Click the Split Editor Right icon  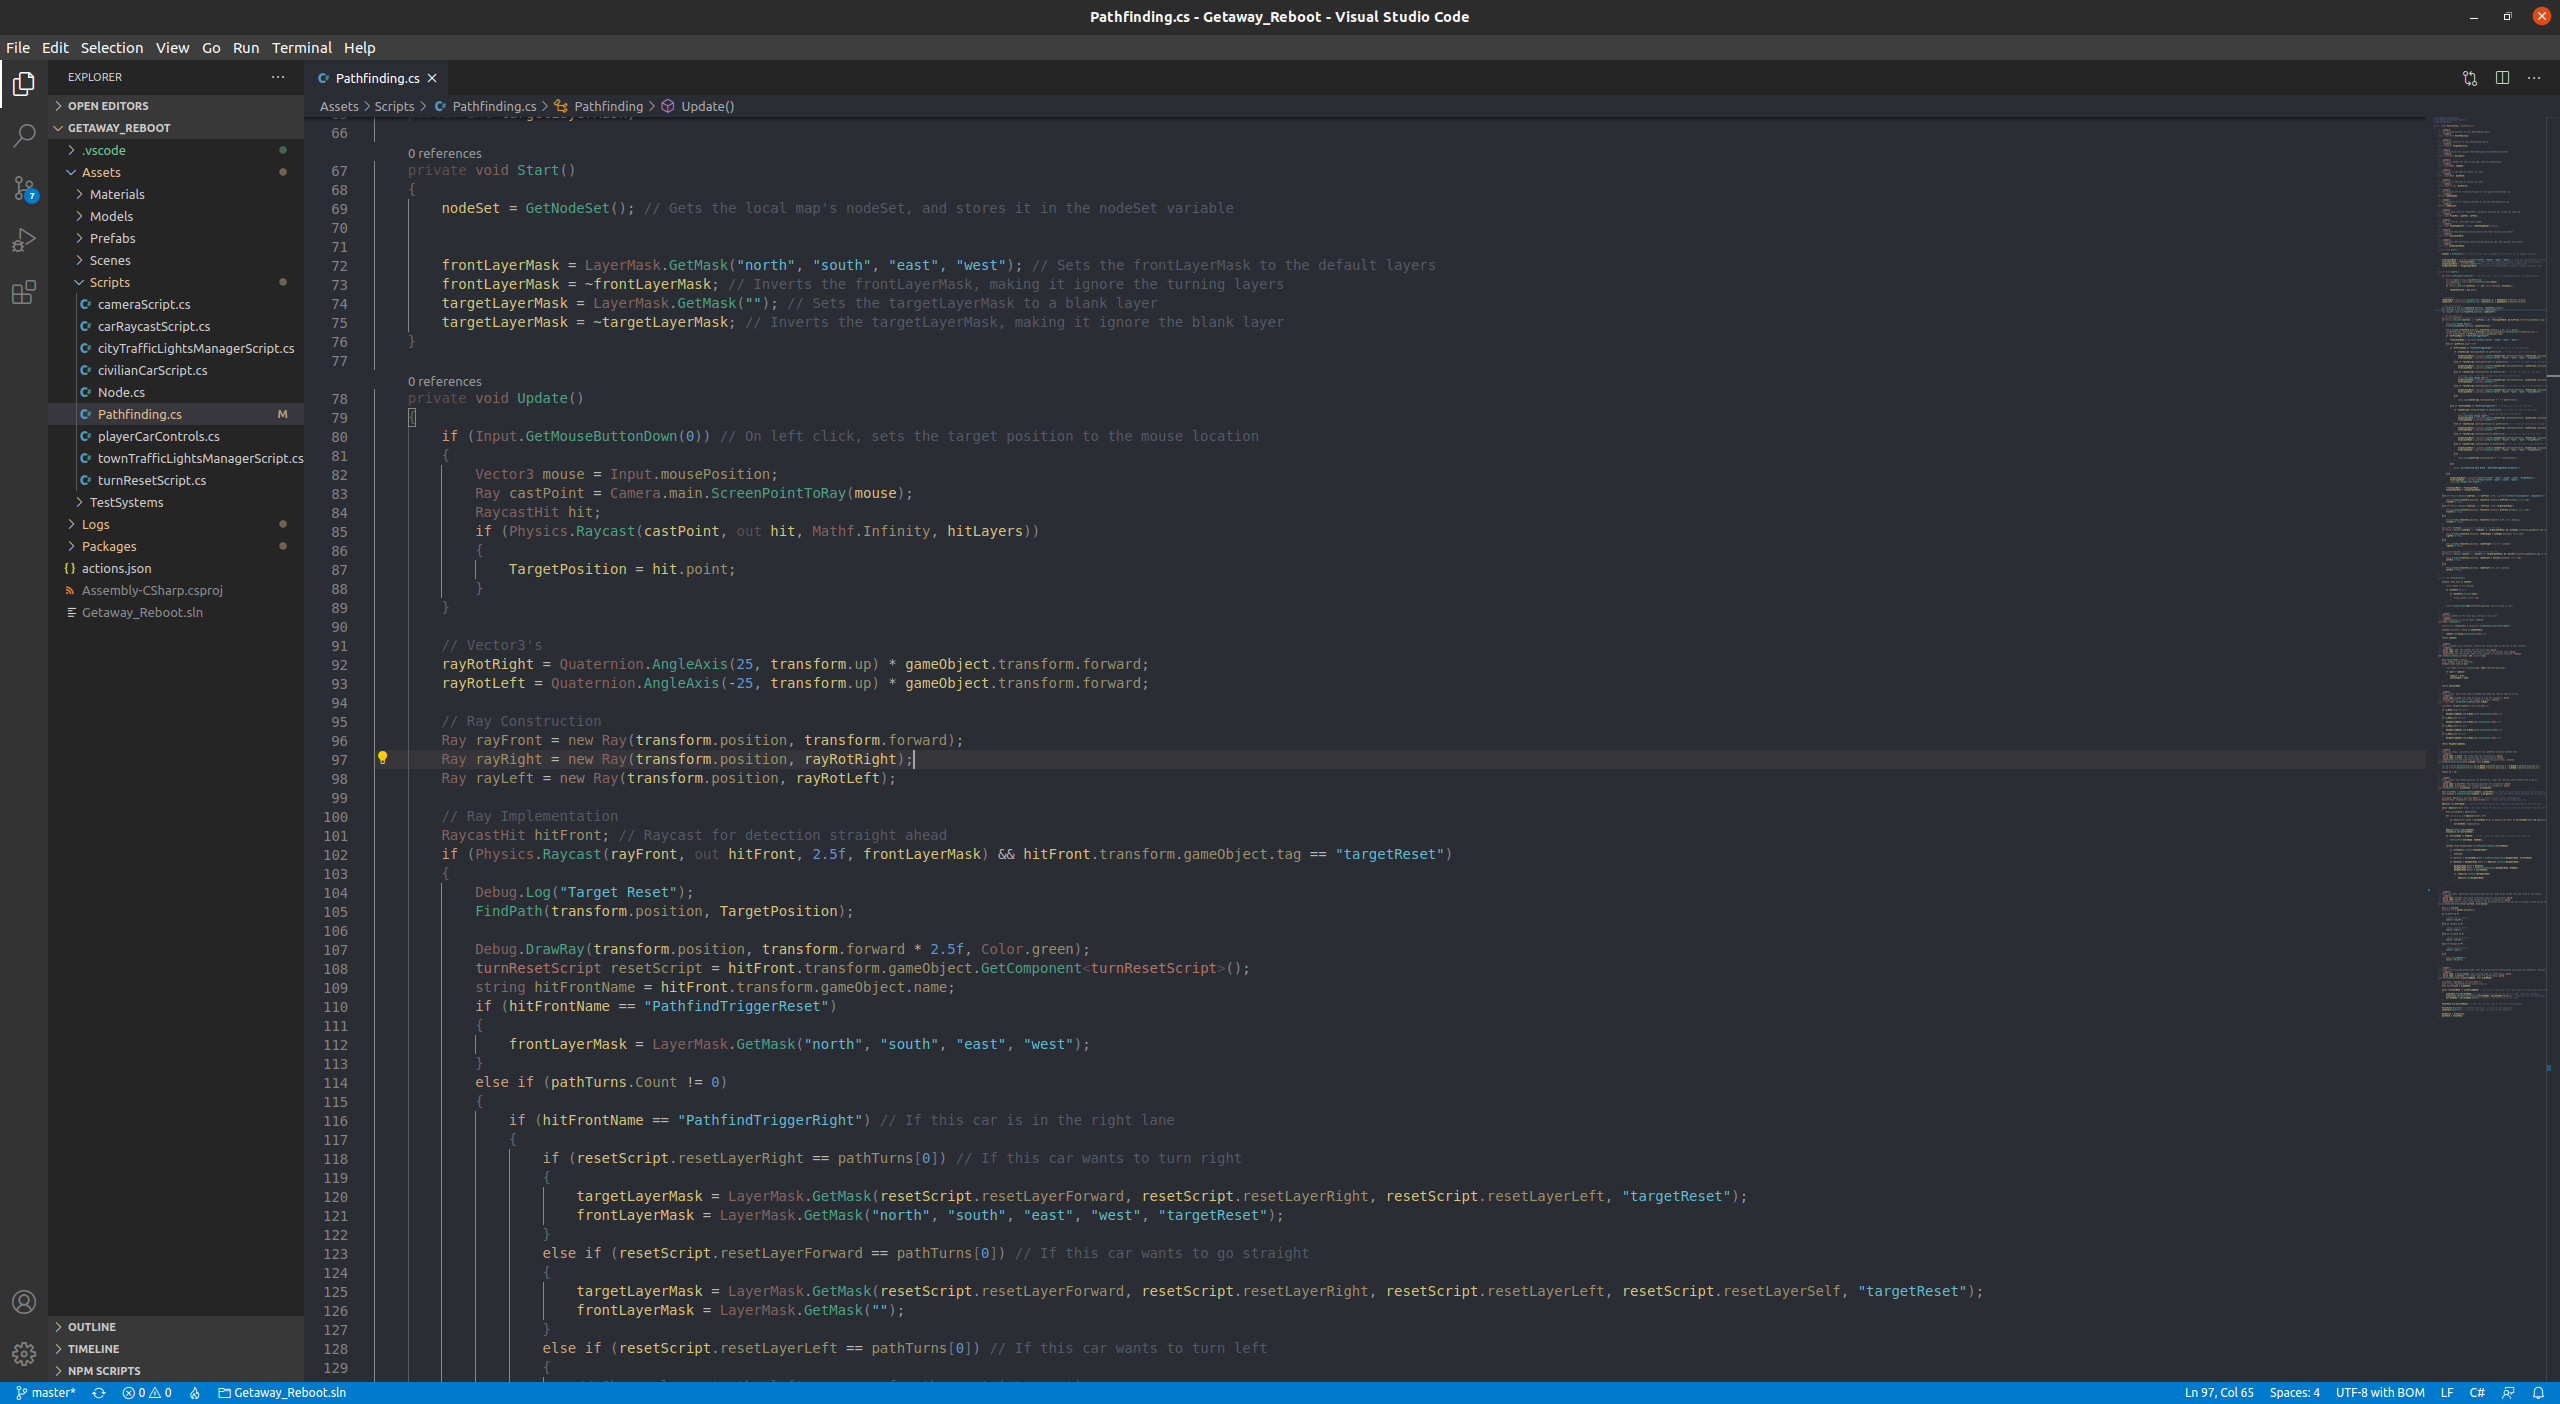coord(2502,78)
